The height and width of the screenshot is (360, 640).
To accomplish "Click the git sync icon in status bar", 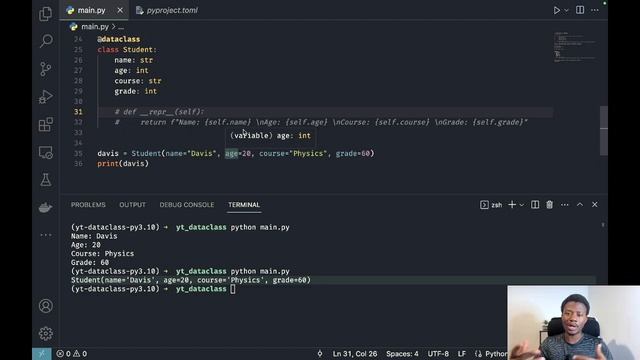I will click(320, 354).
